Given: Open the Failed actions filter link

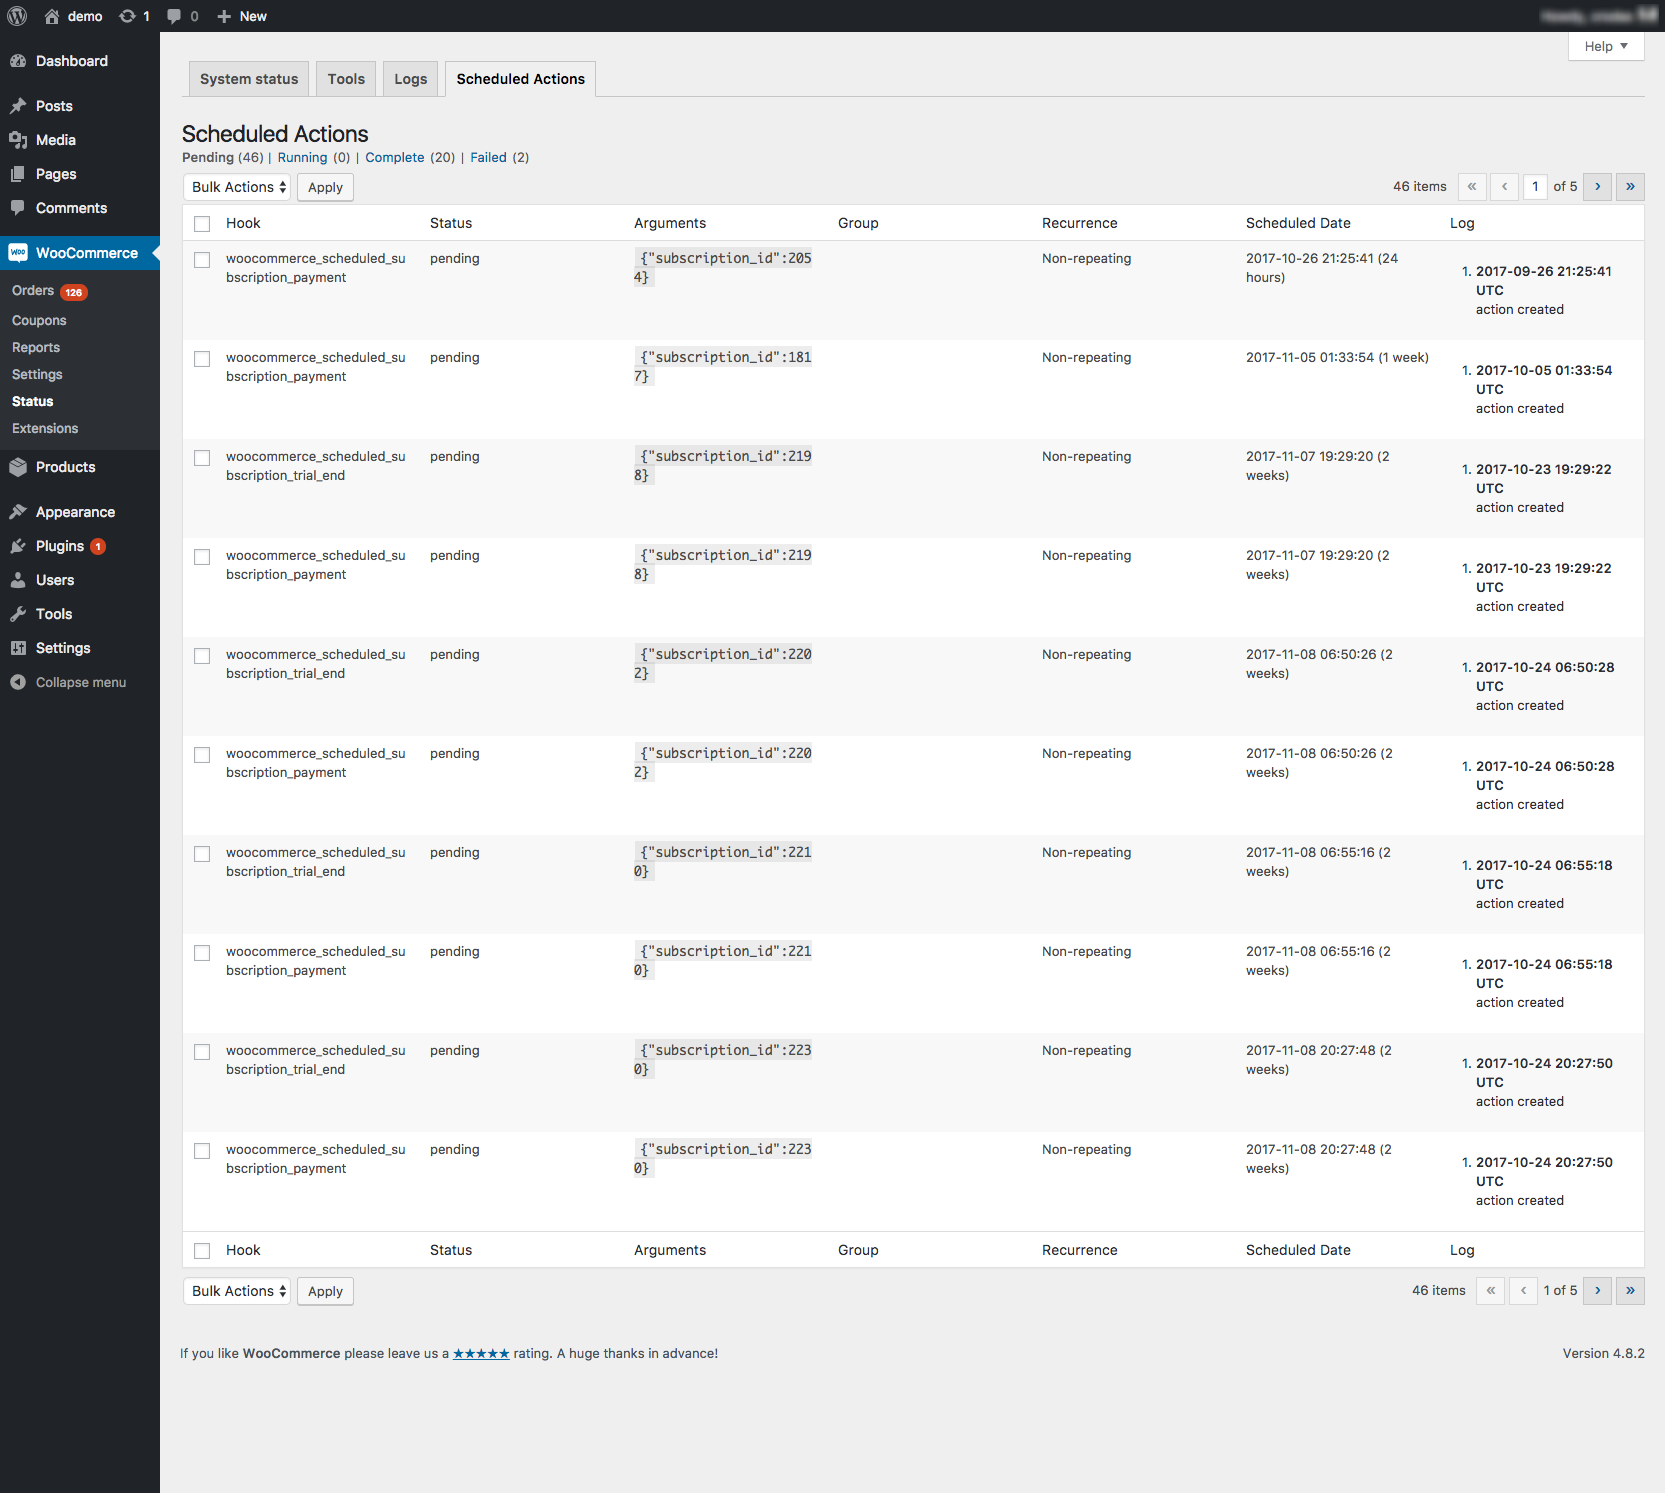Looking at the screenshot, I should click(x=487, y=157).
